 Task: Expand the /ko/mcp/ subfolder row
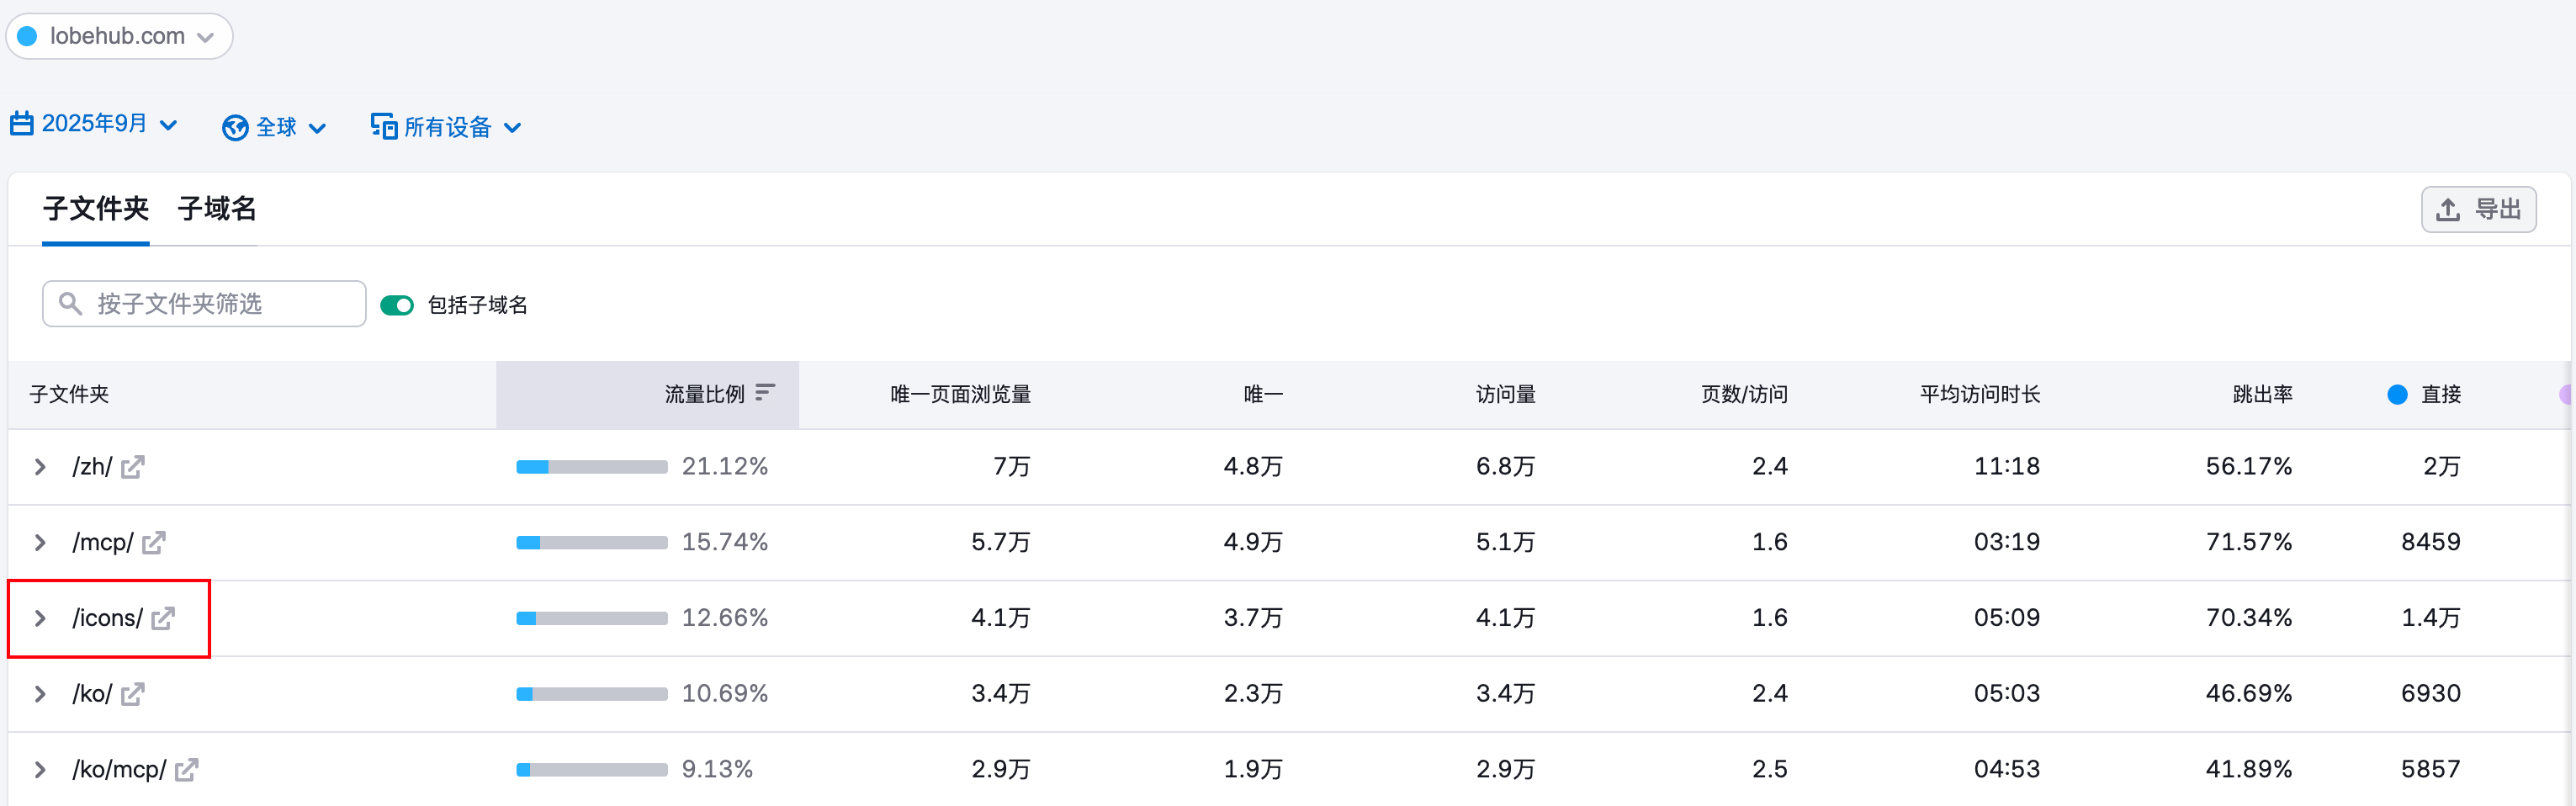(x=40, y=770)
